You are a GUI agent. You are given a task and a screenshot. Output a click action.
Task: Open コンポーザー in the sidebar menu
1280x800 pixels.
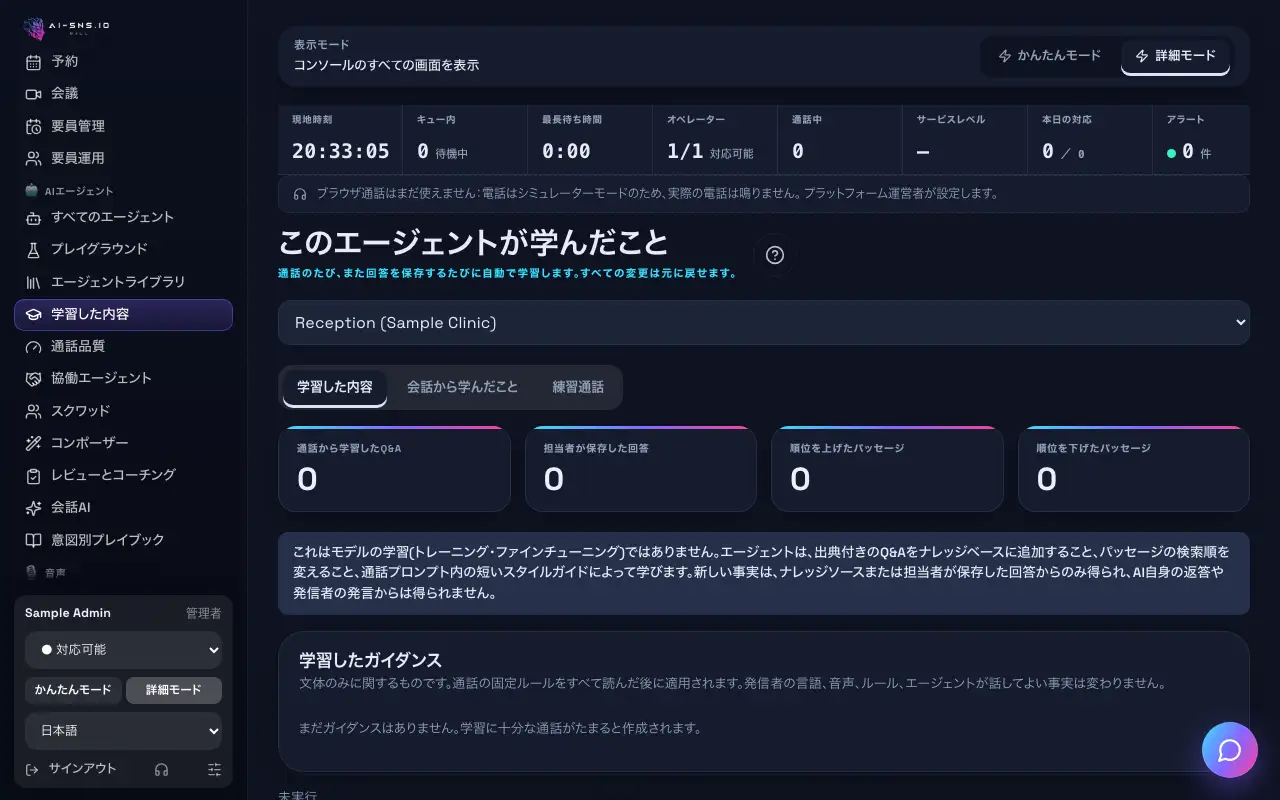click(x=123, y=443)
